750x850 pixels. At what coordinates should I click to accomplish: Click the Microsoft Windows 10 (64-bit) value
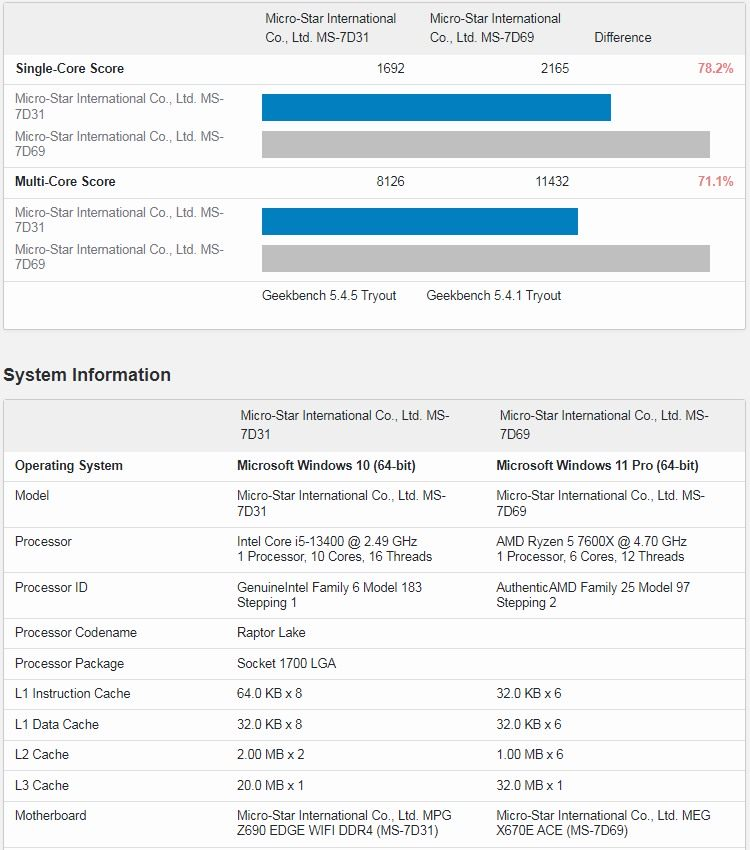pos(326,466)
